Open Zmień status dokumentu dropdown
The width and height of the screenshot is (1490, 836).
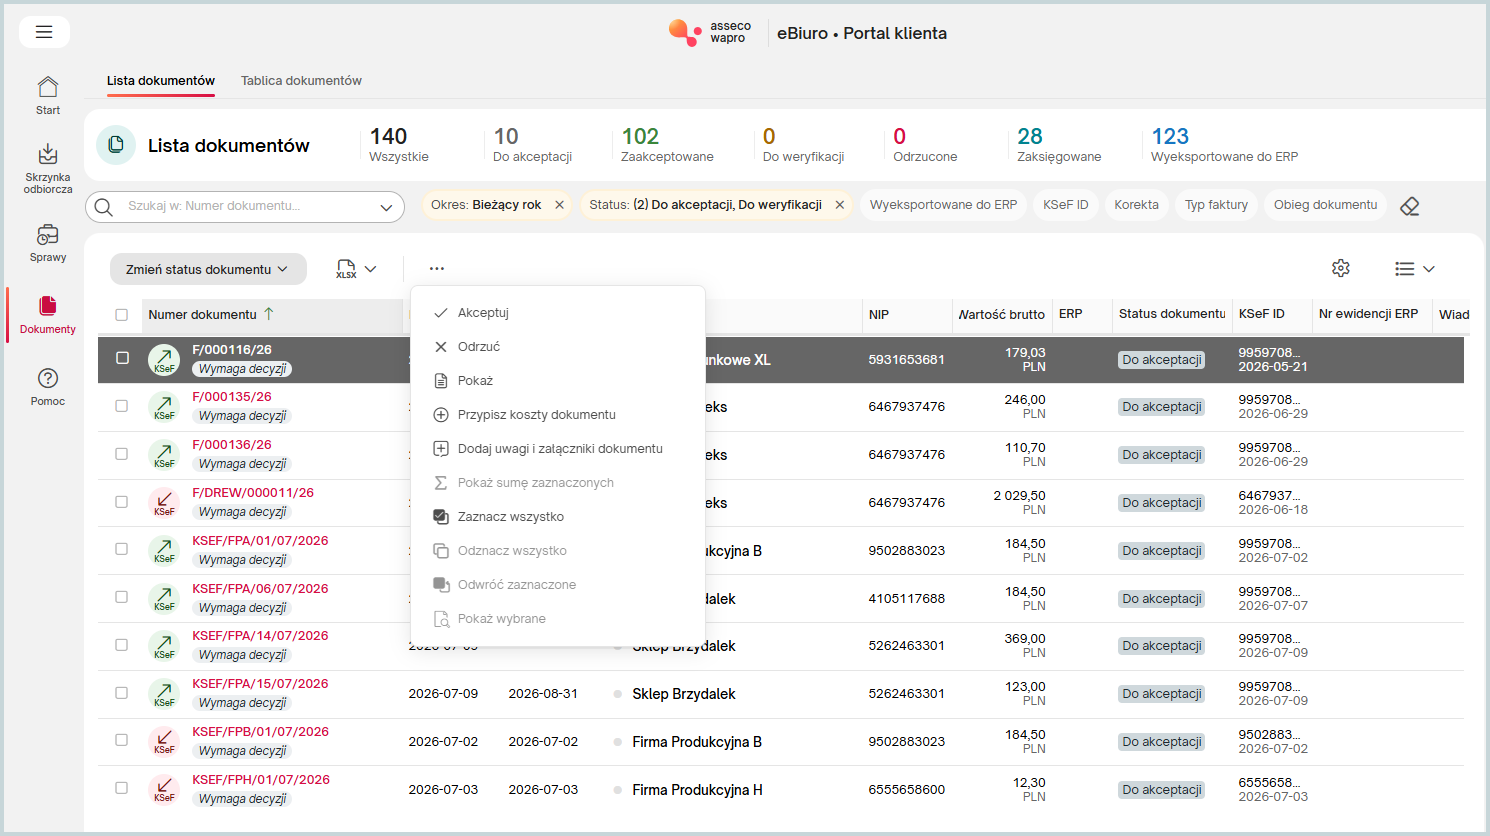(x=208, y=269)
